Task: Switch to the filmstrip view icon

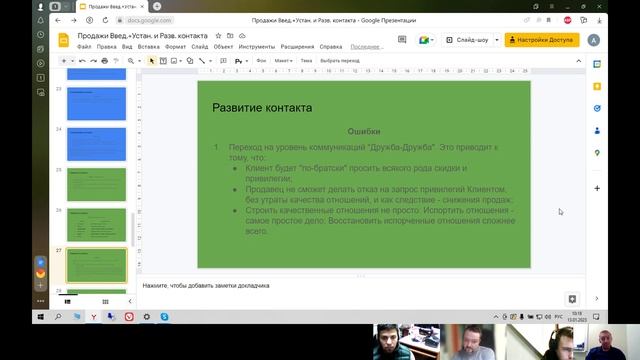Action: pos(68,302)
